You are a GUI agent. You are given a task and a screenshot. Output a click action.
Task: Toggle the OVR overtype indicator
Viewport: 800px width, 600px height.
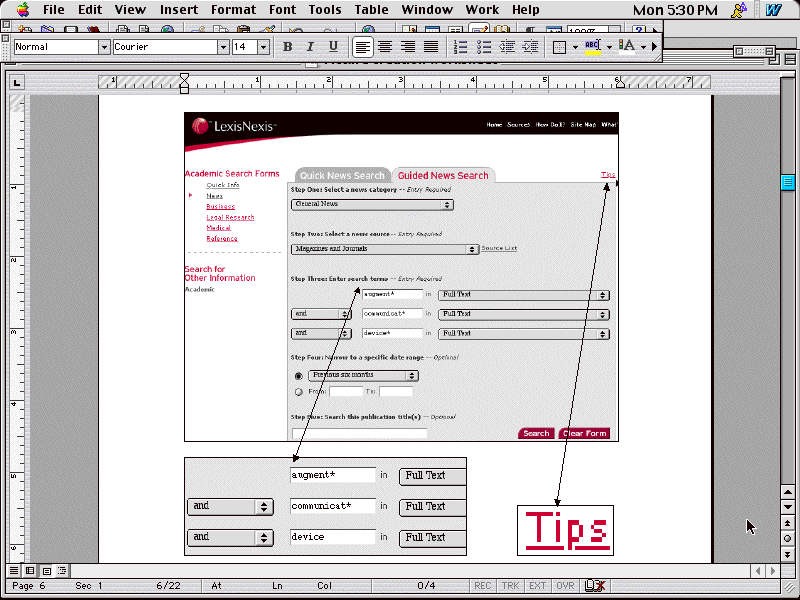tap(565, 586)
